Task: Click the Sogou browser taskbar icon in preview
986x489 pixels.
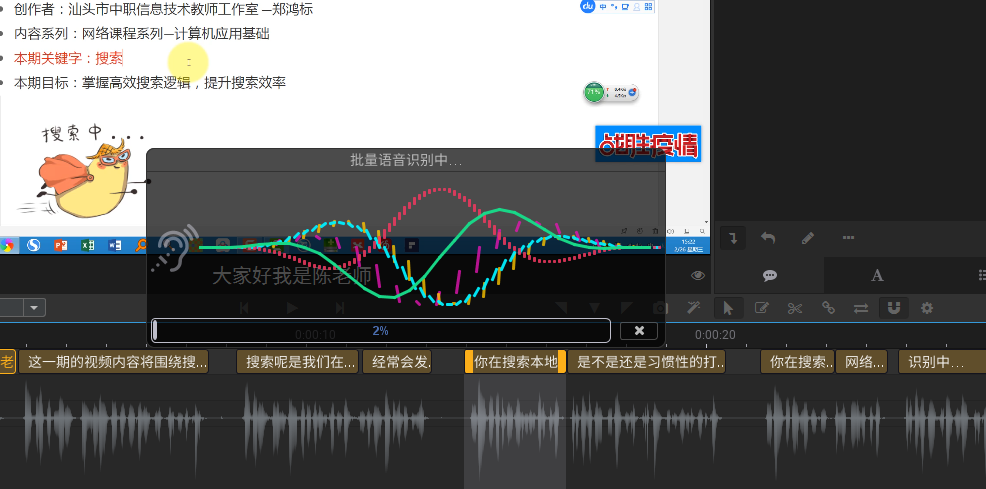Action: pyautogui.click(x=33, y=245)
